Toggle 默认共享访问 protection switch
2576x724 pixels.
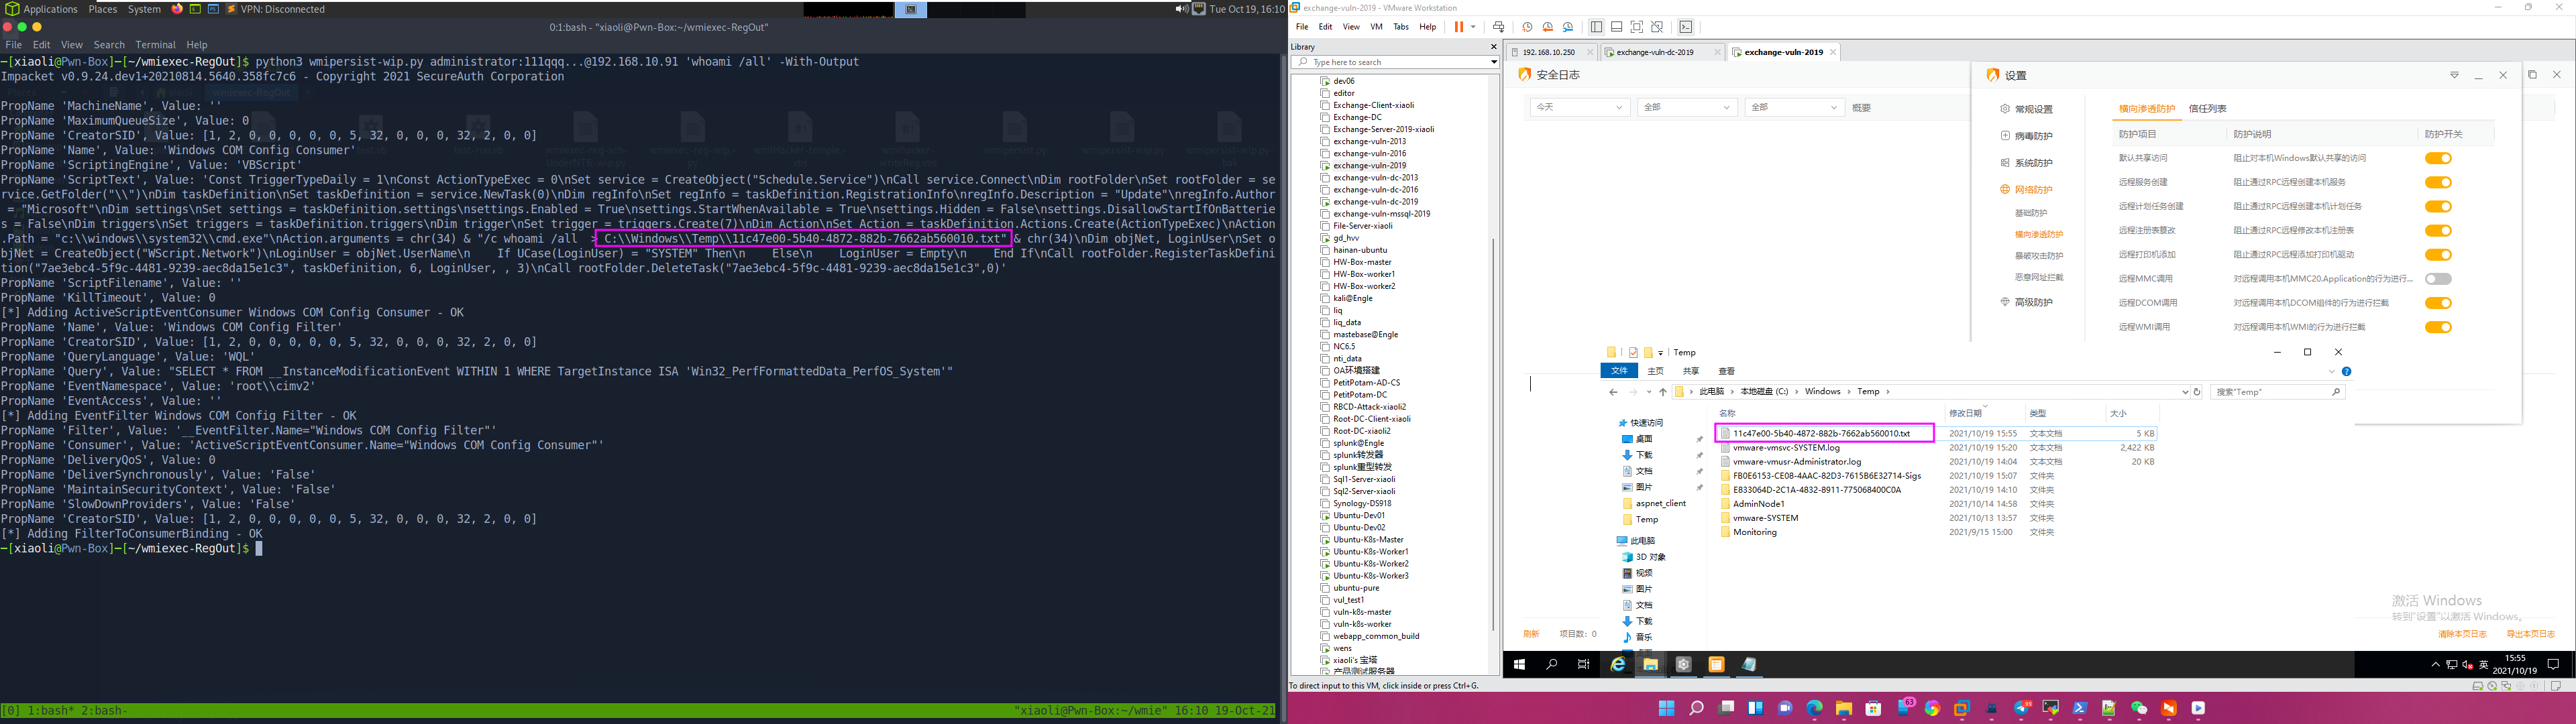point(2438,158)
